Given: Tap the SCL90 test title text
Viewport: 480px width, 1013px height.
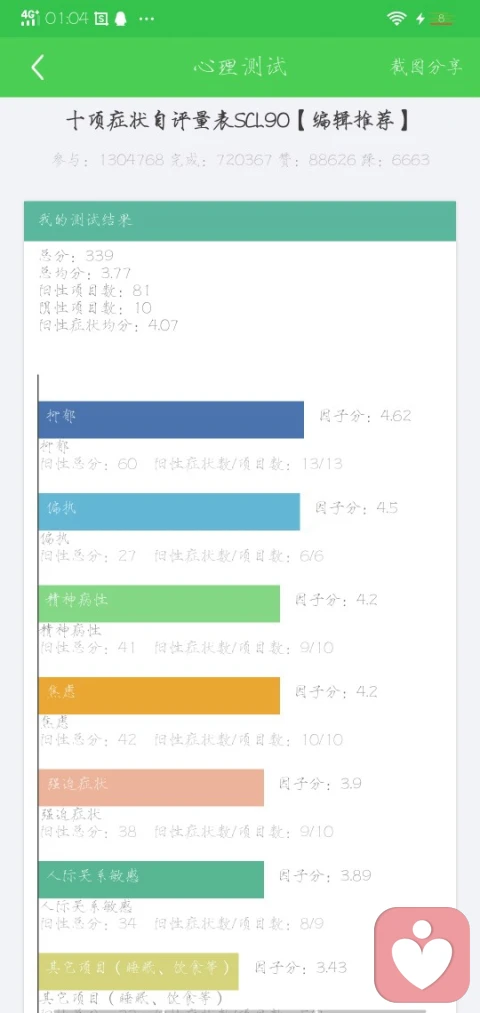Looking at the screenshot, I should 238,121.
